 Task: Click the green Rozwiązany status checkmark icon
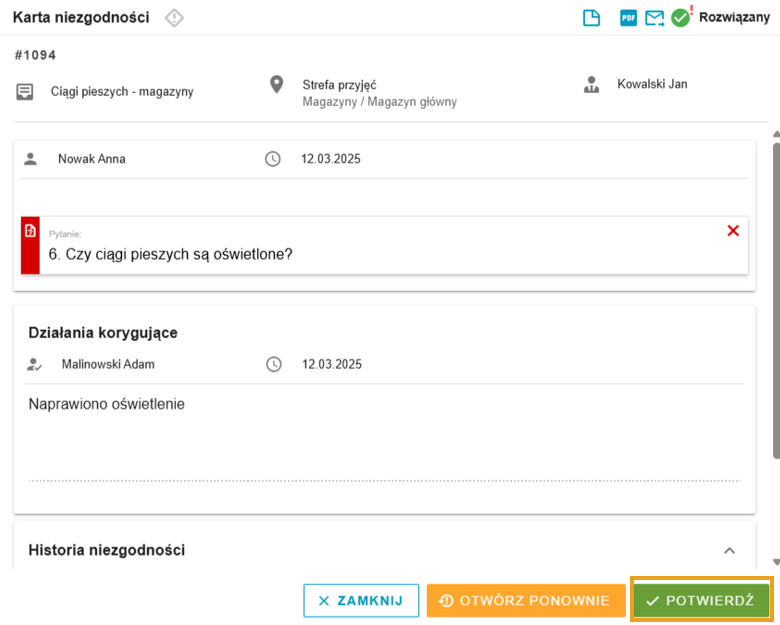click(x=681, y=18)
